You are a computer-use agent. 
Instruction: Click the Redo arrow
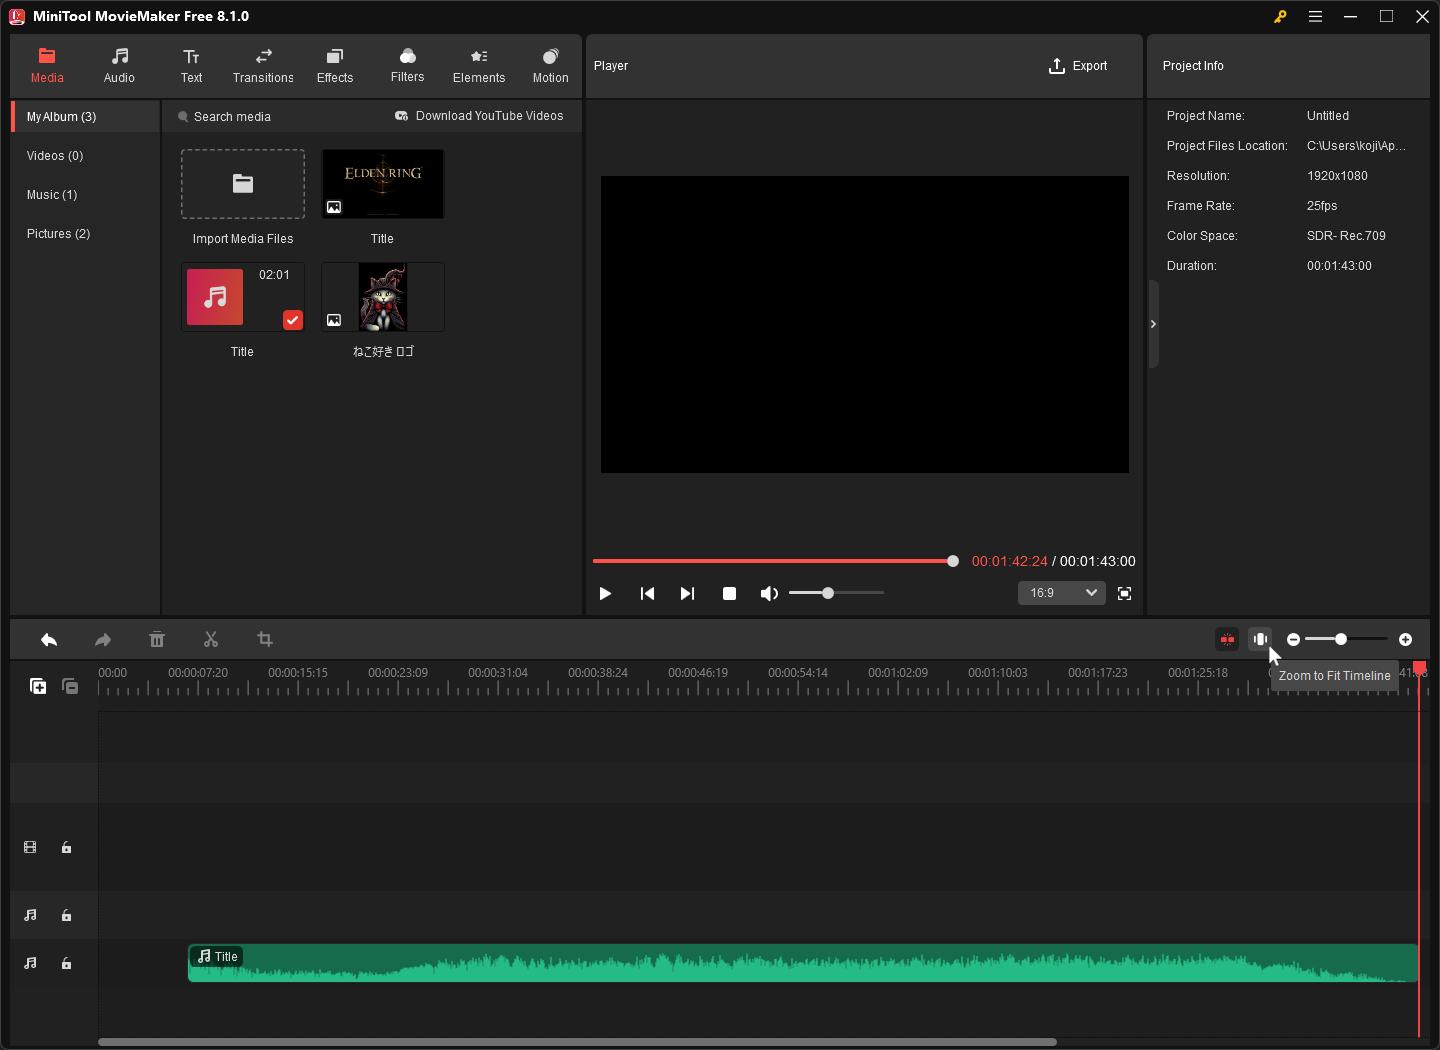tap(103, 639)
